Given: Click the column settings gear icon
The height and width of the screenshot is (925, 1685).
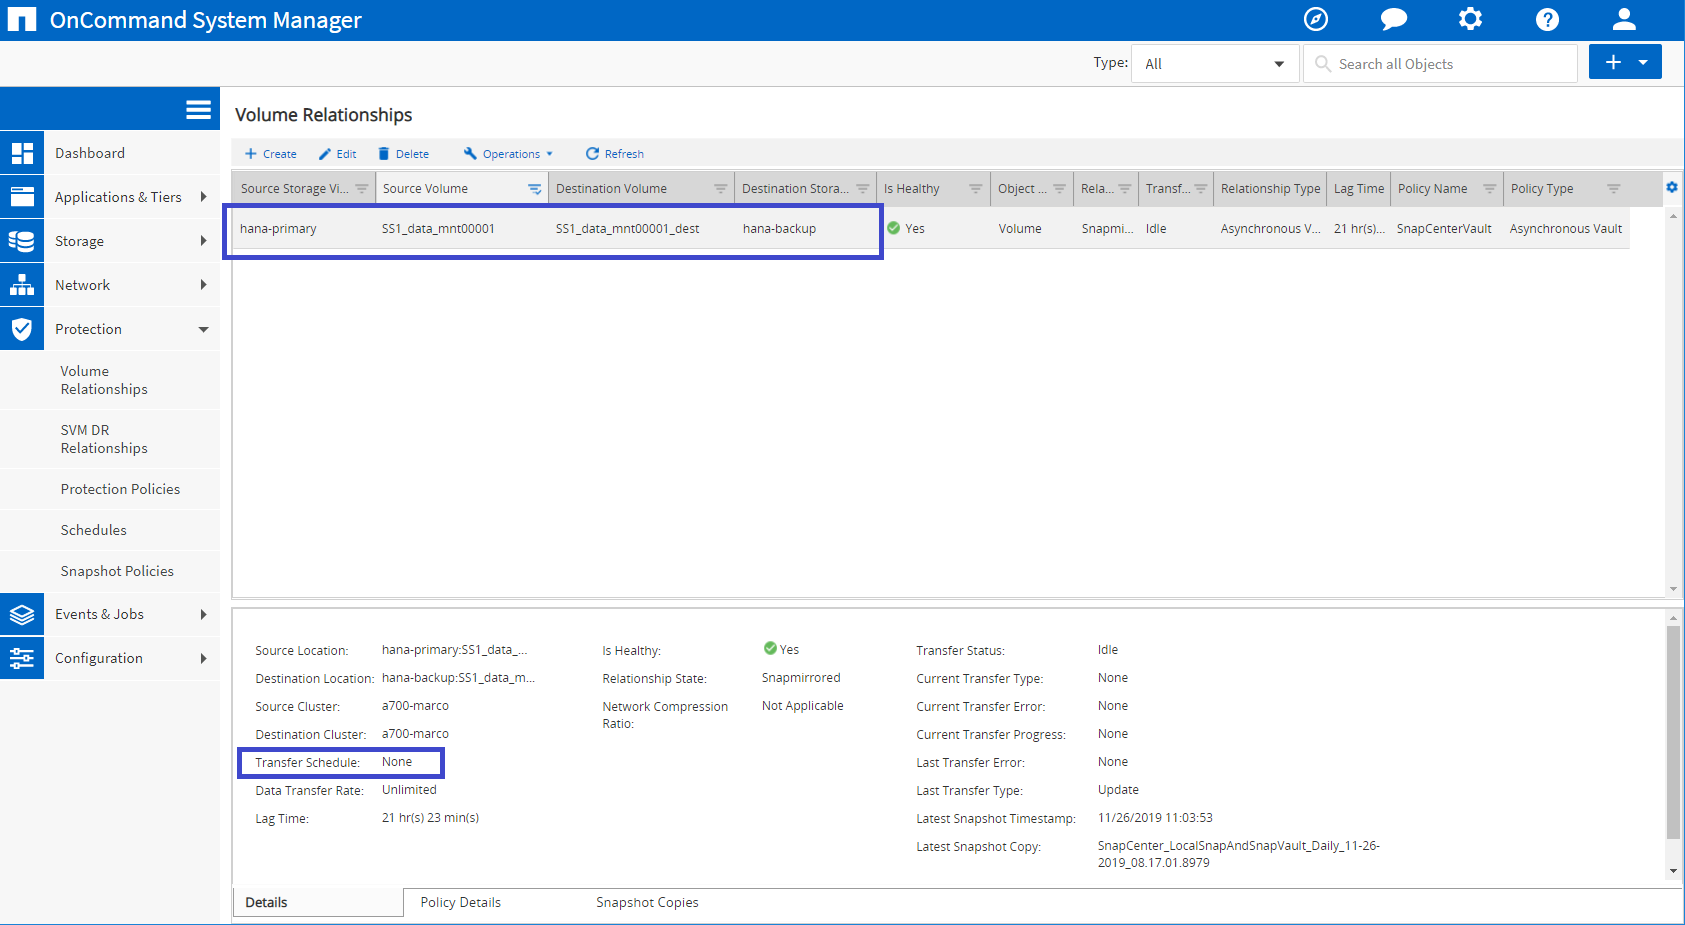Looking at the screenshot, I should [1672, 187].
